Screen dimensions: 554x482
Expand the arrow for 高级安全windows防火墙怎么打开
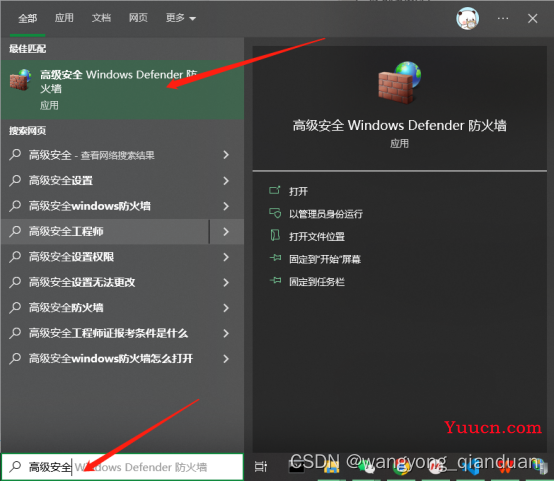(226, 359)
